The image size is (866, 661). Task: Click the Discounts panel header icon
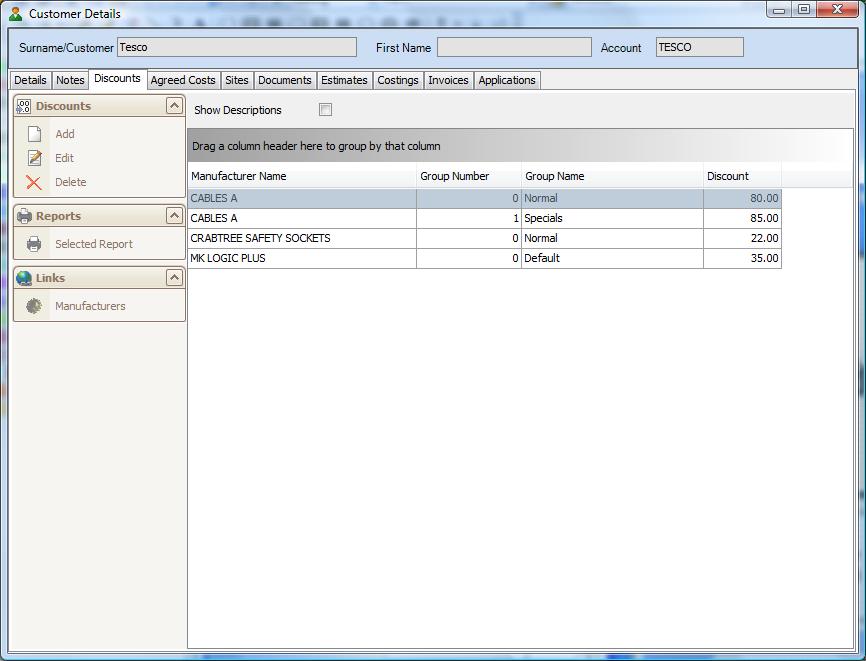tap(24, 106)
